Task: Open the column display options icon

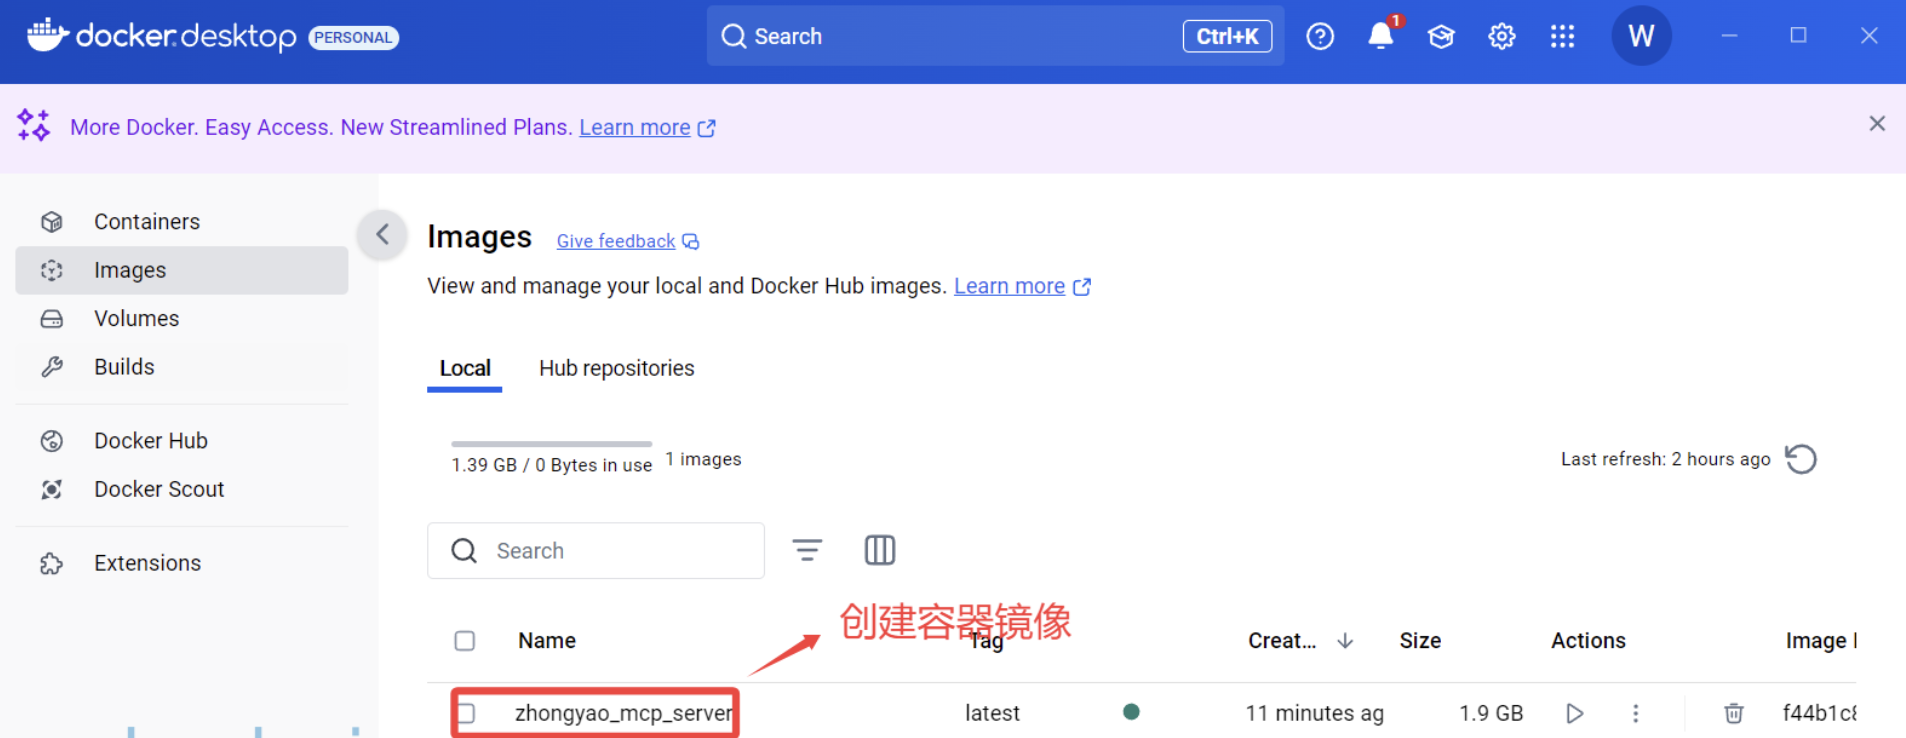Action: coord(880,550)
